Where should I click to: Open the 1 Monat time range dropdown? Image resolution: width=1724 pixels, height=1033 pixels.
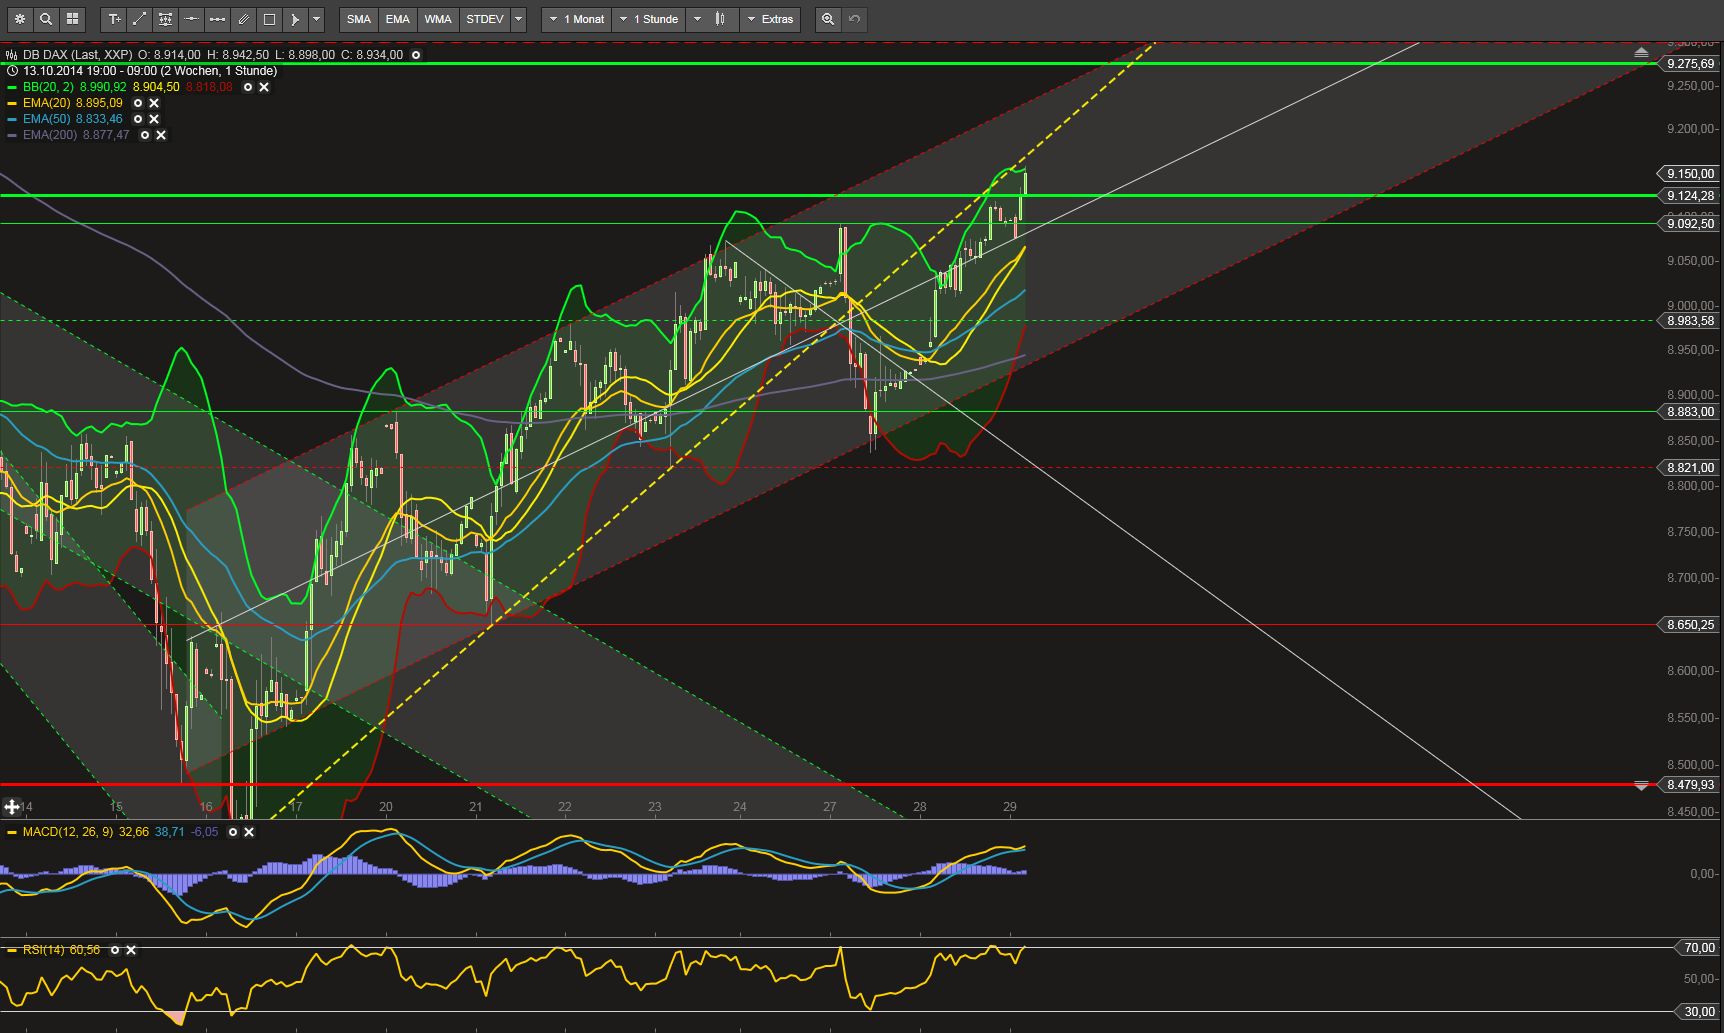click(x=577, y=19)
